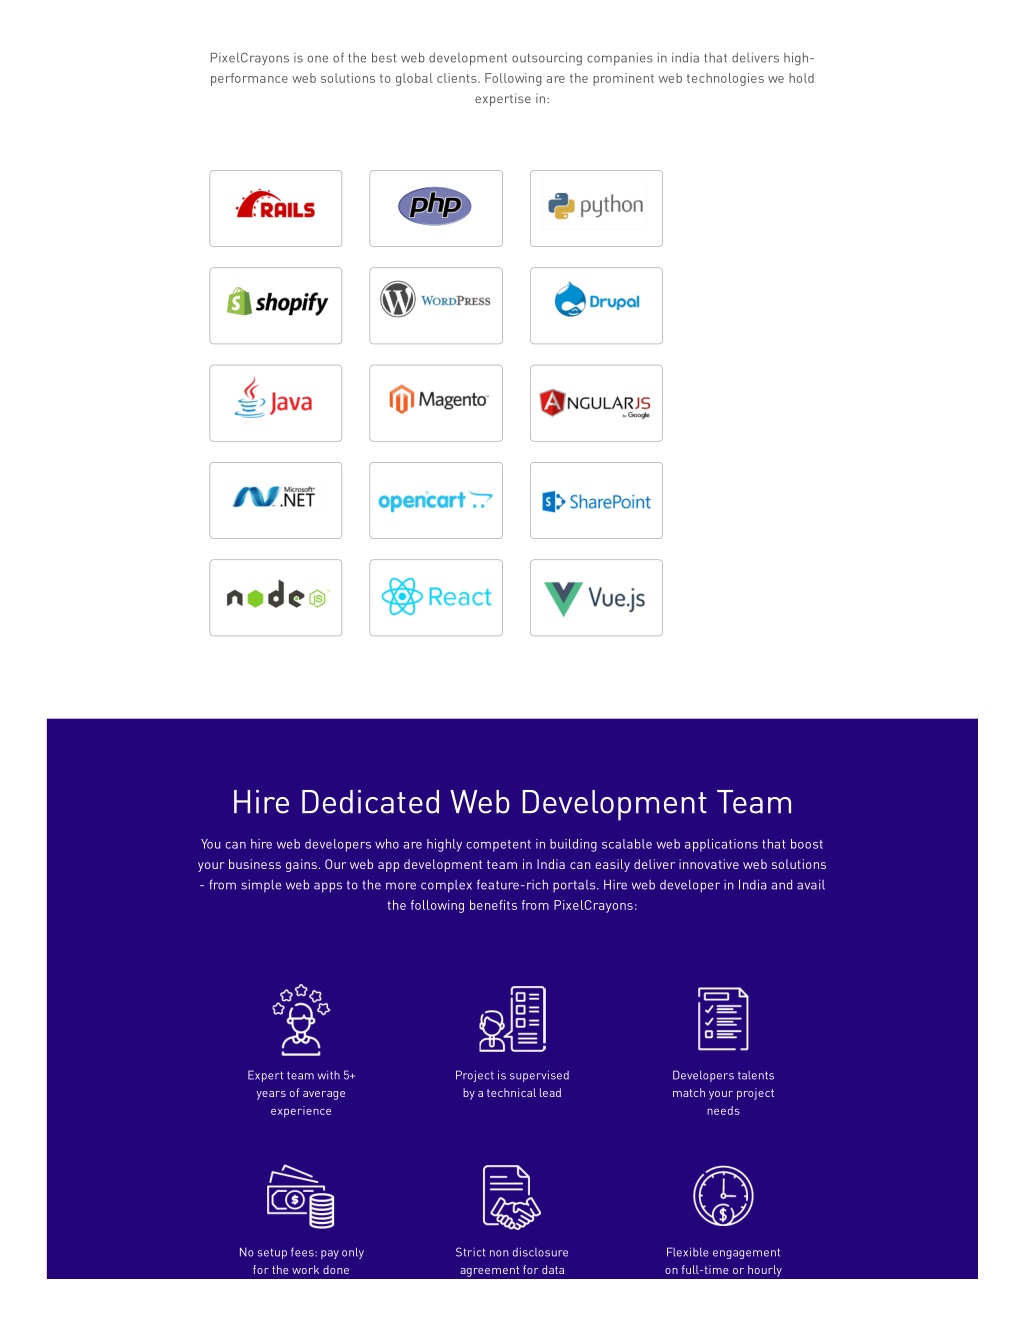Open the Node.js logo card
This screenshot has height=1325, width=1024.
point(276,598)
